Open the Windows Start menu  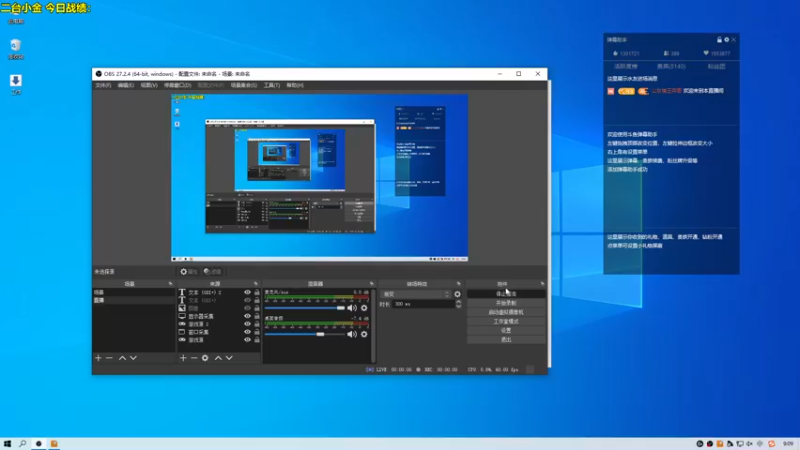(x=7, y=444)
